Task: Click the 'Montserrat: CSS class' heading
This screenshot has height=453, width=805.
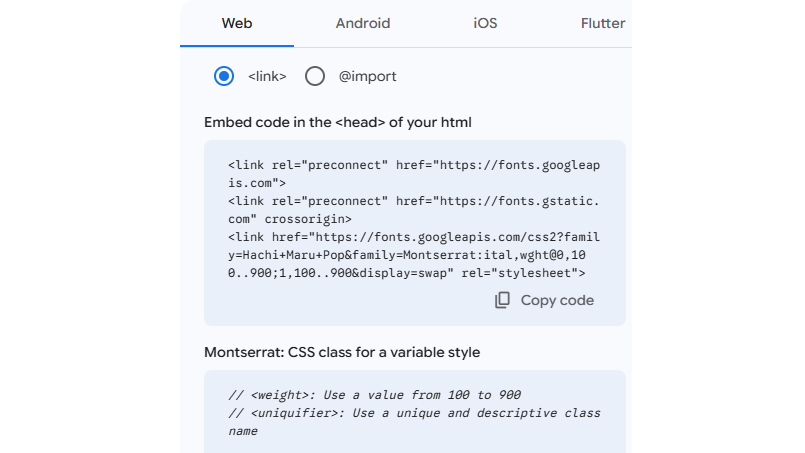Action: (x=342, y=352)
